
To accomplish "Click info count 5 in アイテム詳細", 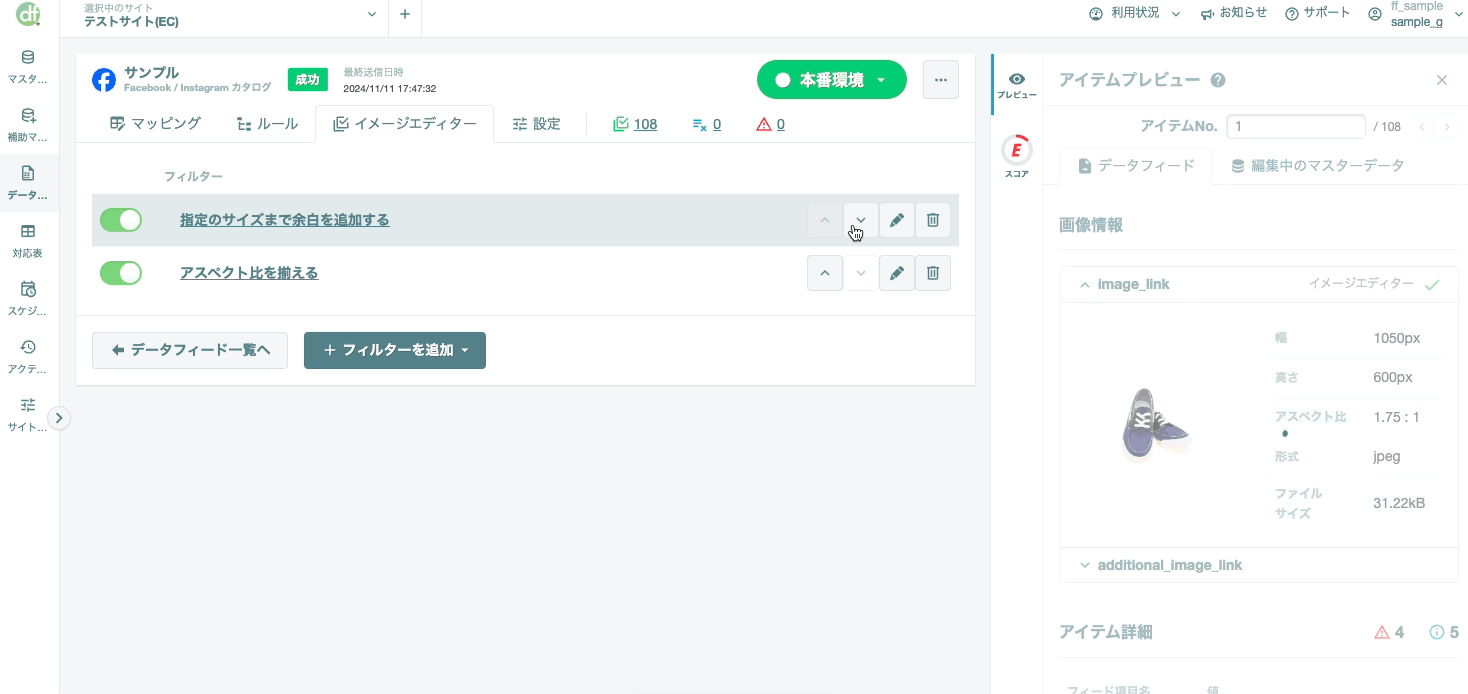I will pos(1444,632).
